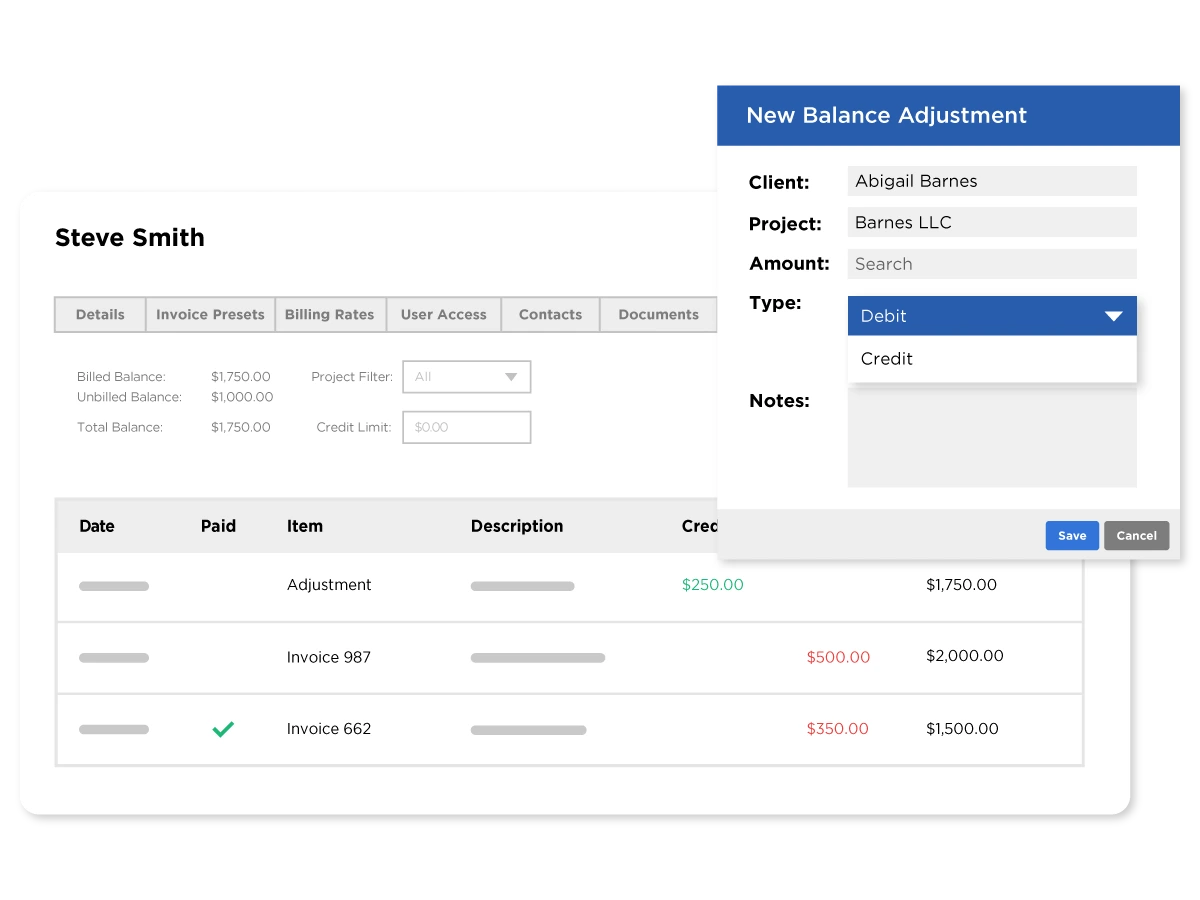This screenshot has width=1200, height=900.
Task: Click the New Balance Adjustment title bar
Action: point(948,116)
